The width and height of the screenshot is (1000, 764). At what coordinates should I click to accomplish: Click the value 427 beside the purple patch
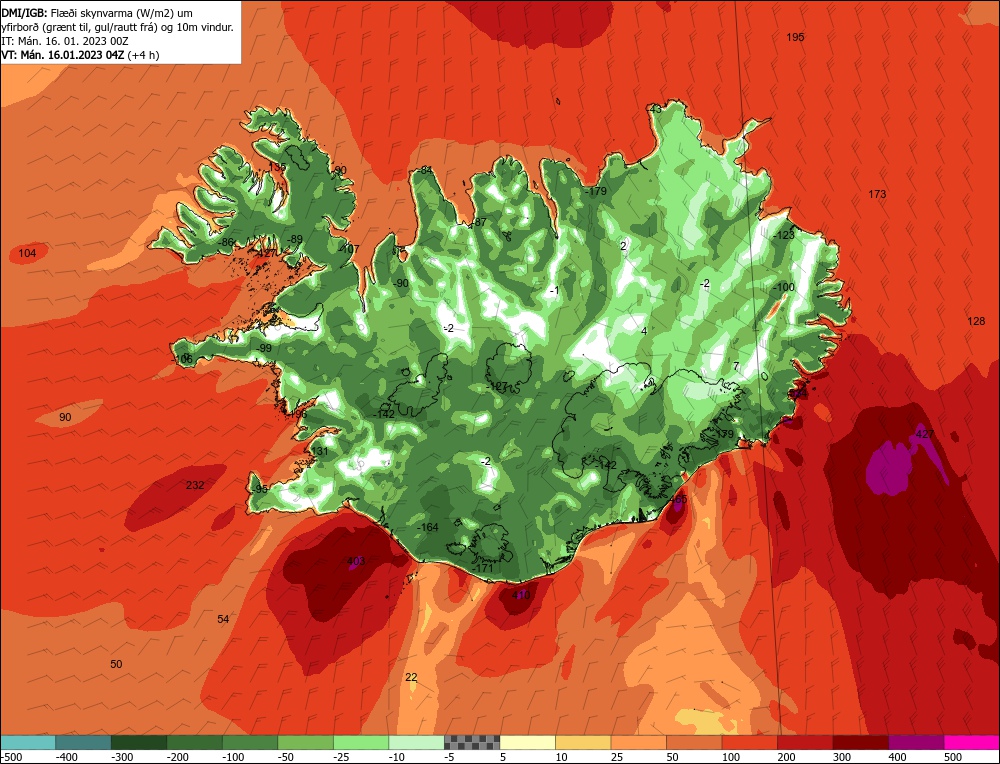click(x=924, y=434)
